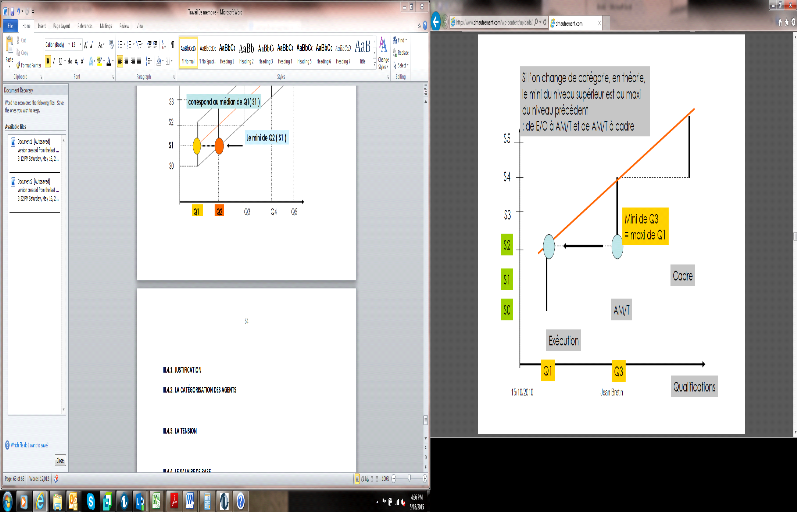The height and width of the screenshot is (512, 797).
Task: Apply numbered list formatting icon
Action: click(129, 45)
